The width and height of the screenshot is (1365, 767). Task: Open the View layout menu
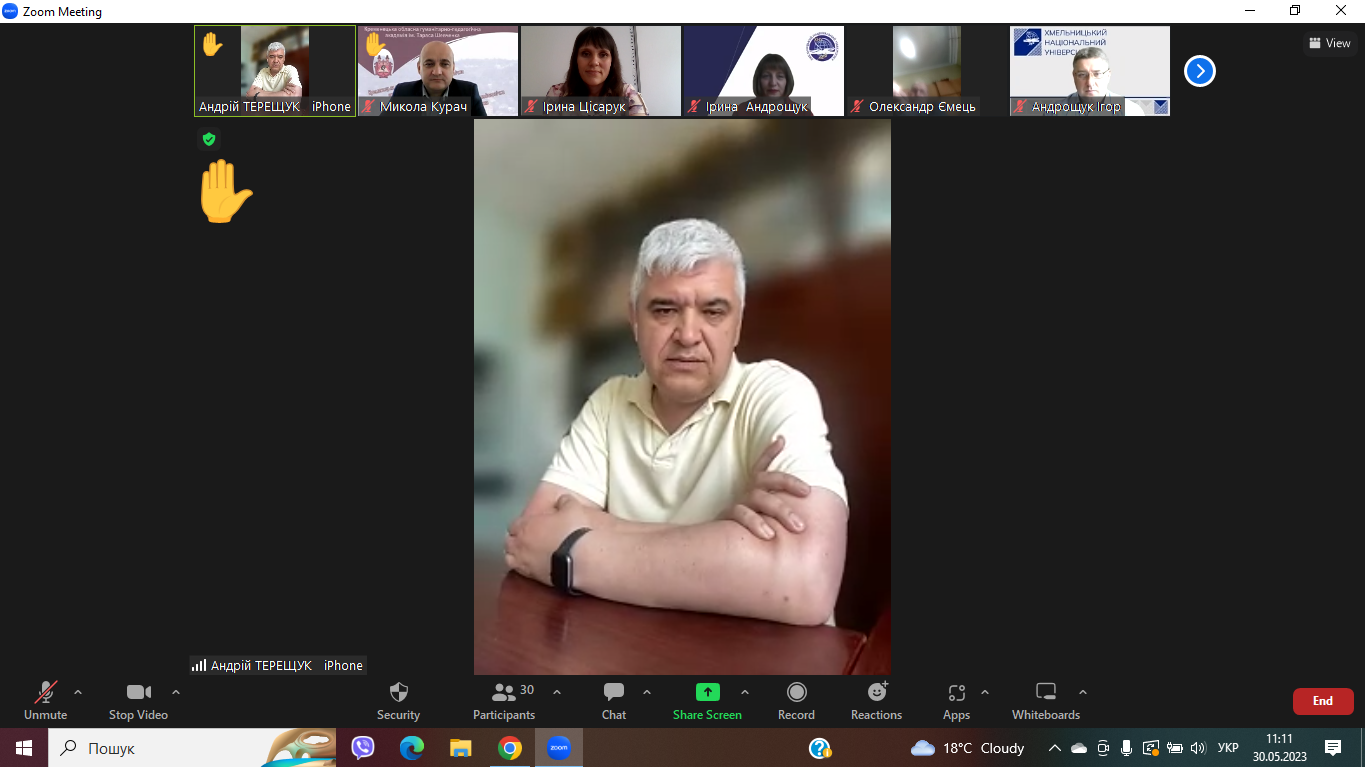pos(1329,43)
